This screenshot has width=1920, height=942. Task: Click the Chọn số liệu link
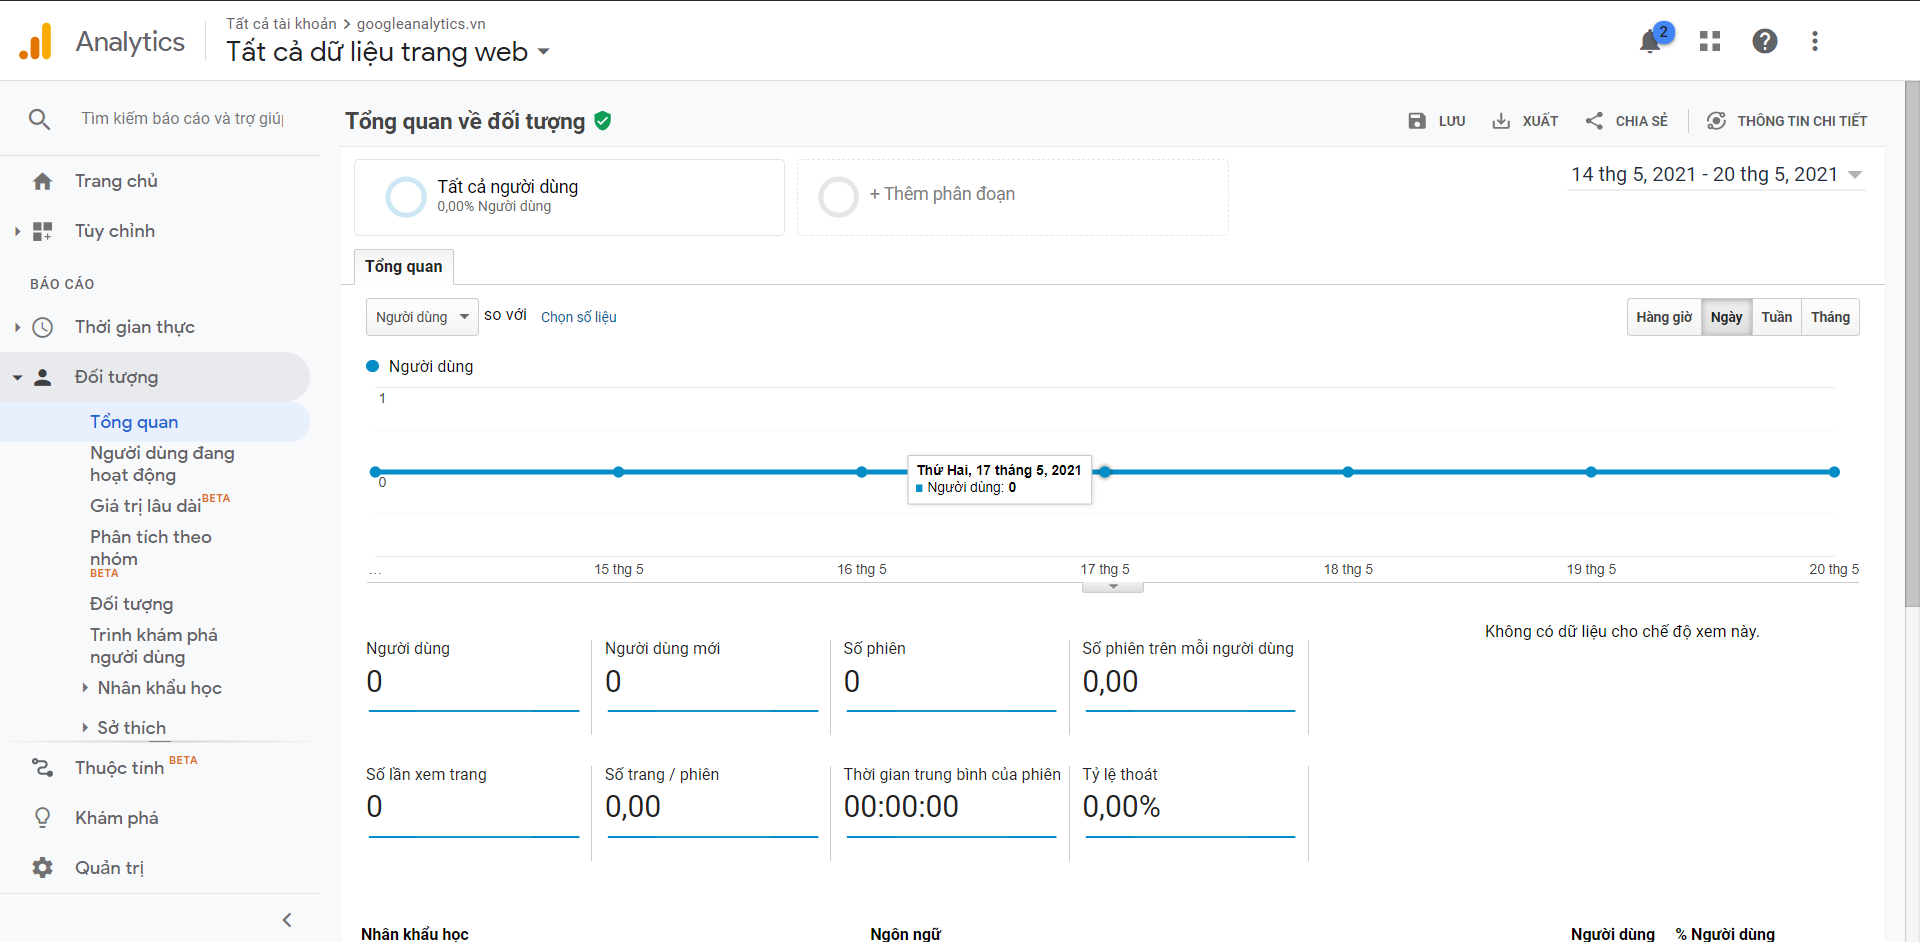578,317
